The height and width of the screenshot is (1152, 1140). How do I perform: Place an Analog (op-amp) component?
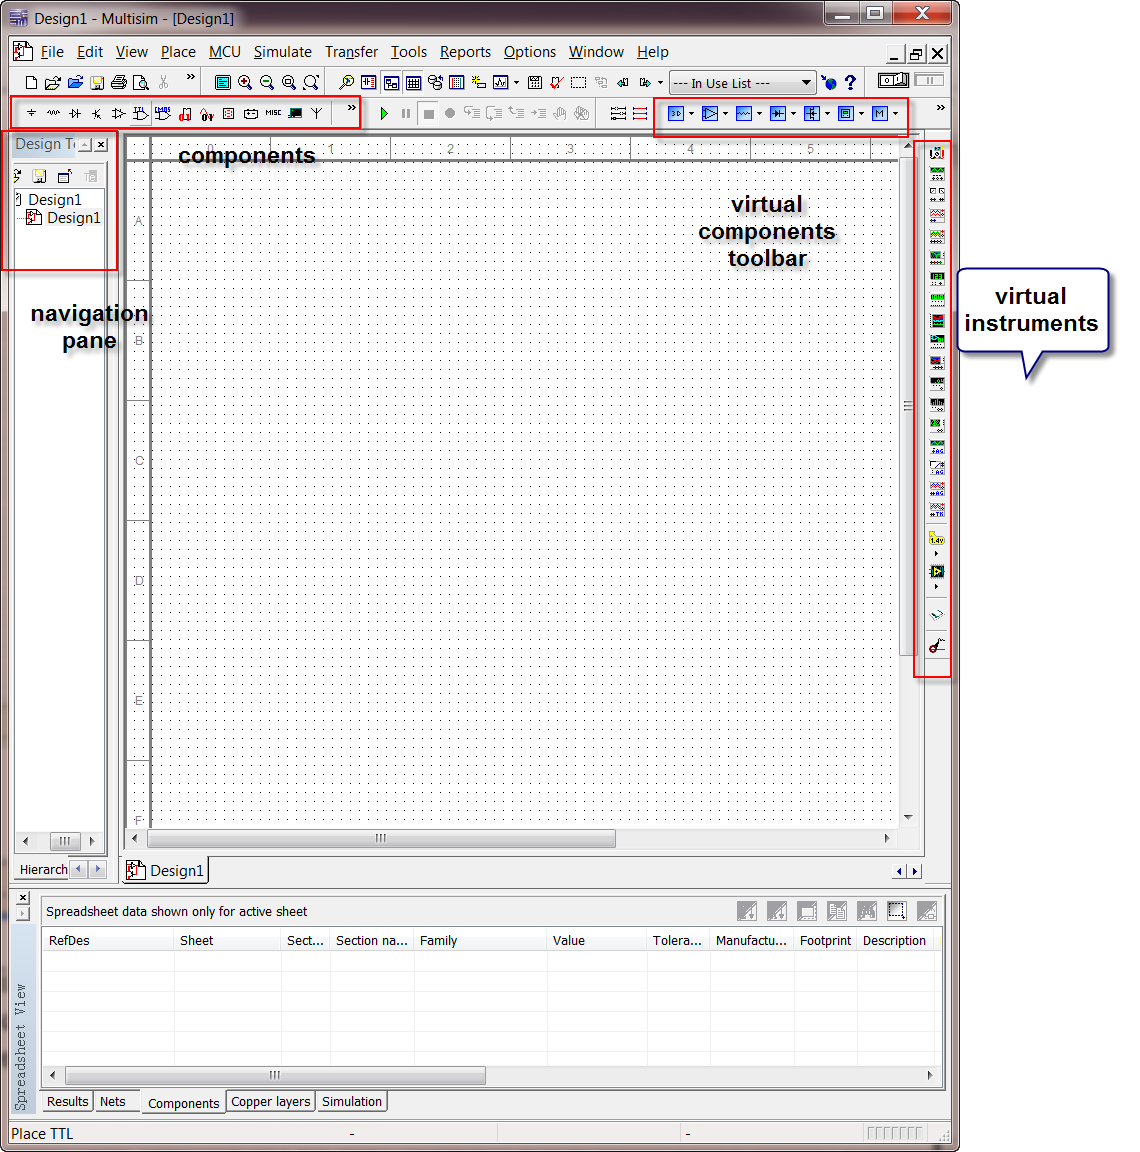tap(118, 113)
